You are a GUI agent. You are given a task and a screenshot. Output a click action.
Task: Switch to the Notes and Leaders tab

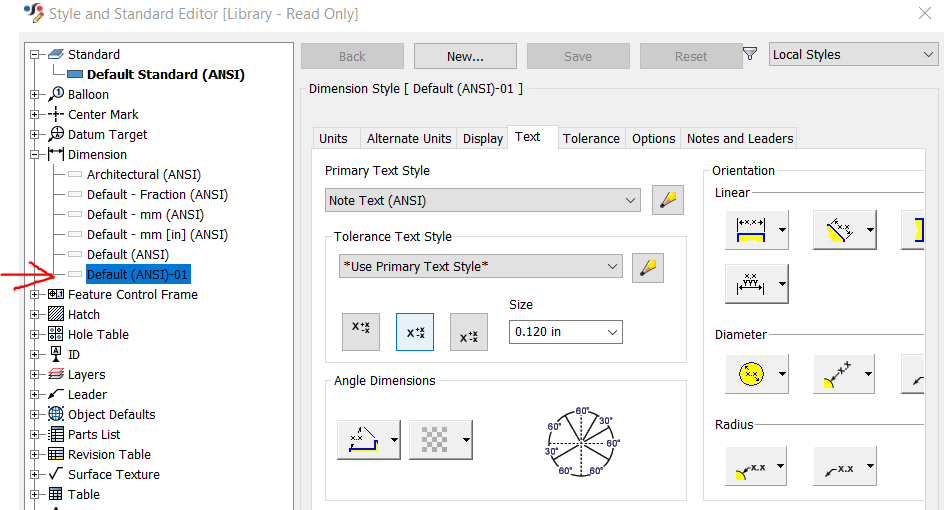tap(740, 138)
